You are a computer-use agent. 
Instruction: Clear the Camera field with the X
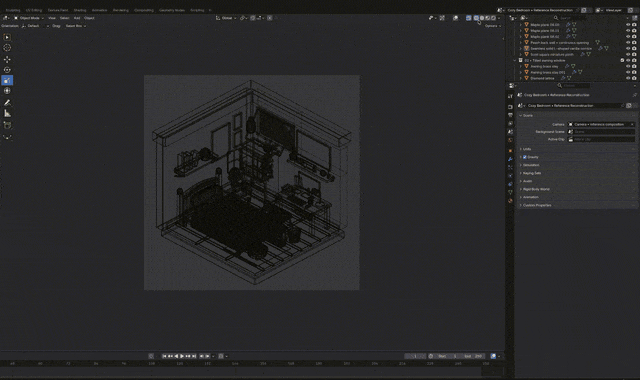coord(632,124)
